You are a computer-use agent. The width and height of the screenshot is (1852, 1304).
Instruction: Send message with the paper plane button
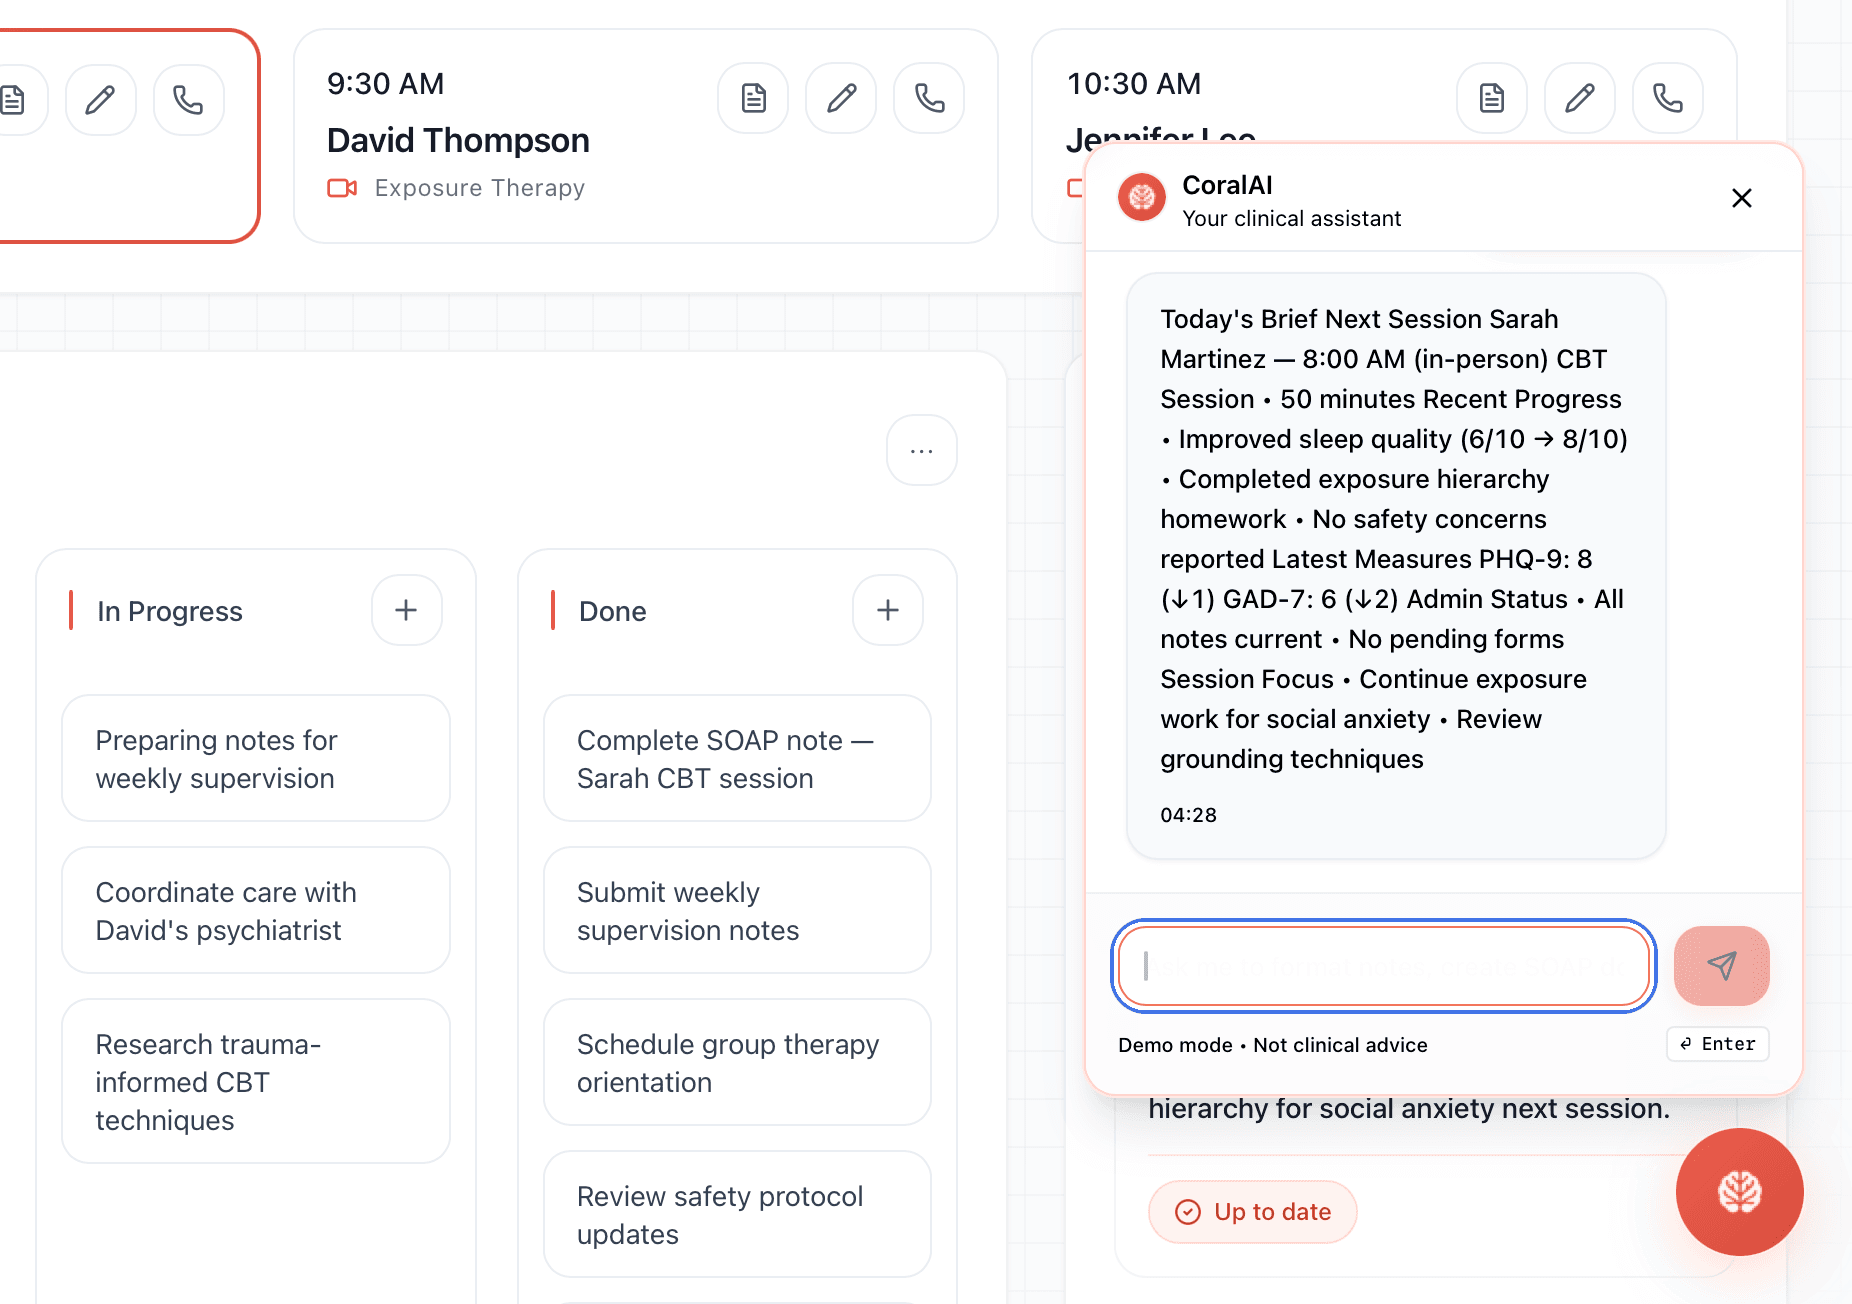coord(1721,965)
